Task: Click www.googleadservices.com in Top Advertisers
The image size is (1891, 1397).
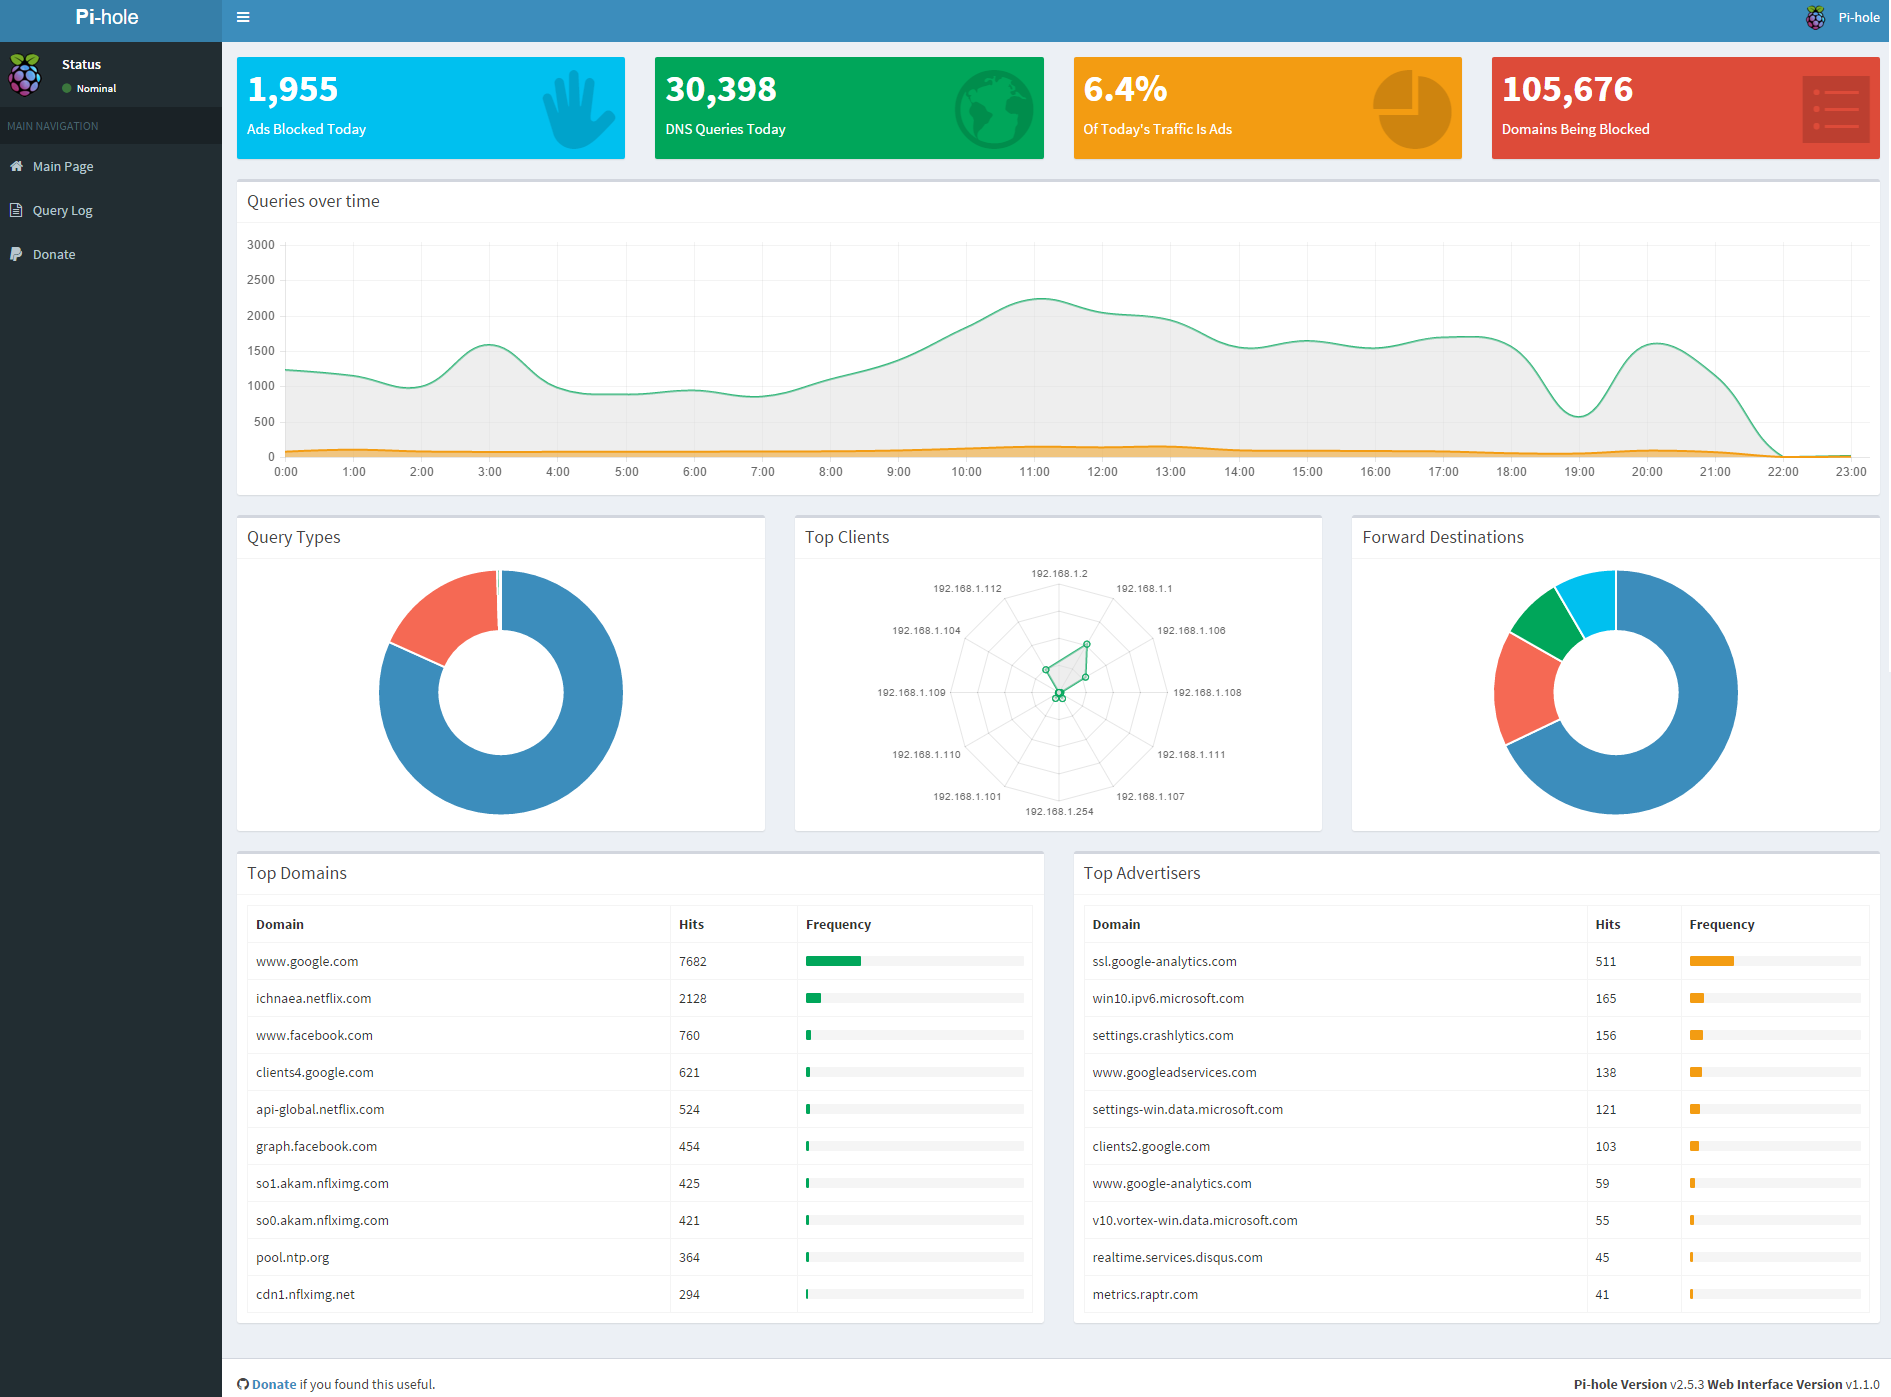Action: 1174,1072
